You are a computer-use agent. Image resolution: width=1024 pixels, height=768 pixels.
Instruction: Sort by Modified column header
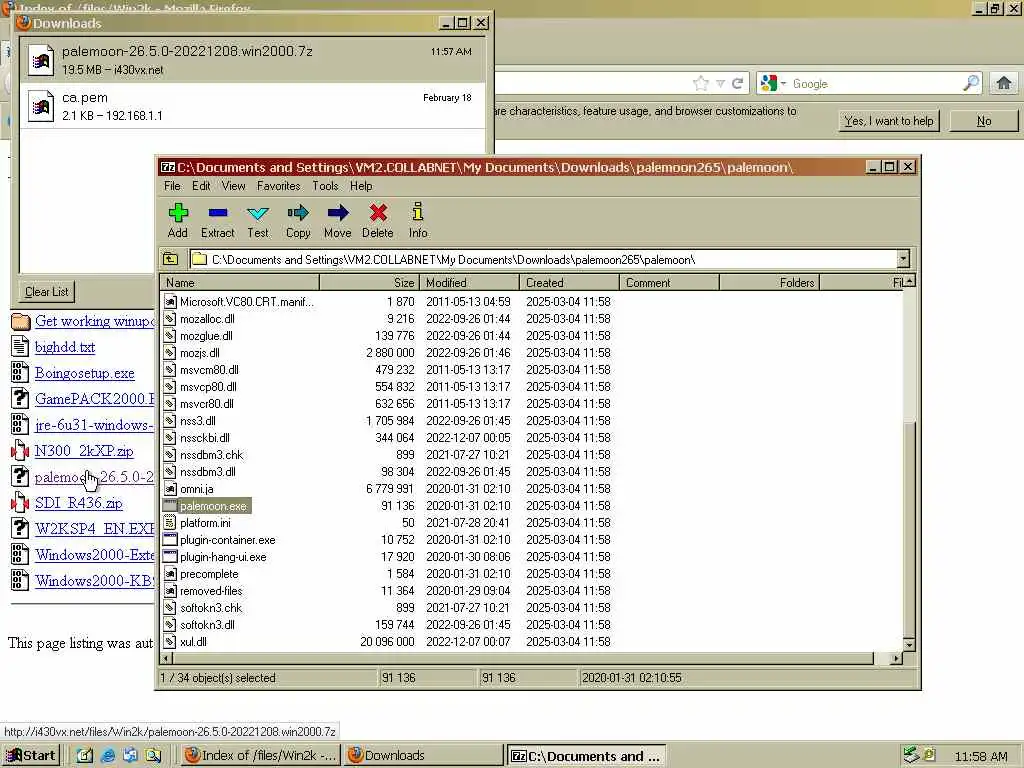(470, 283)
